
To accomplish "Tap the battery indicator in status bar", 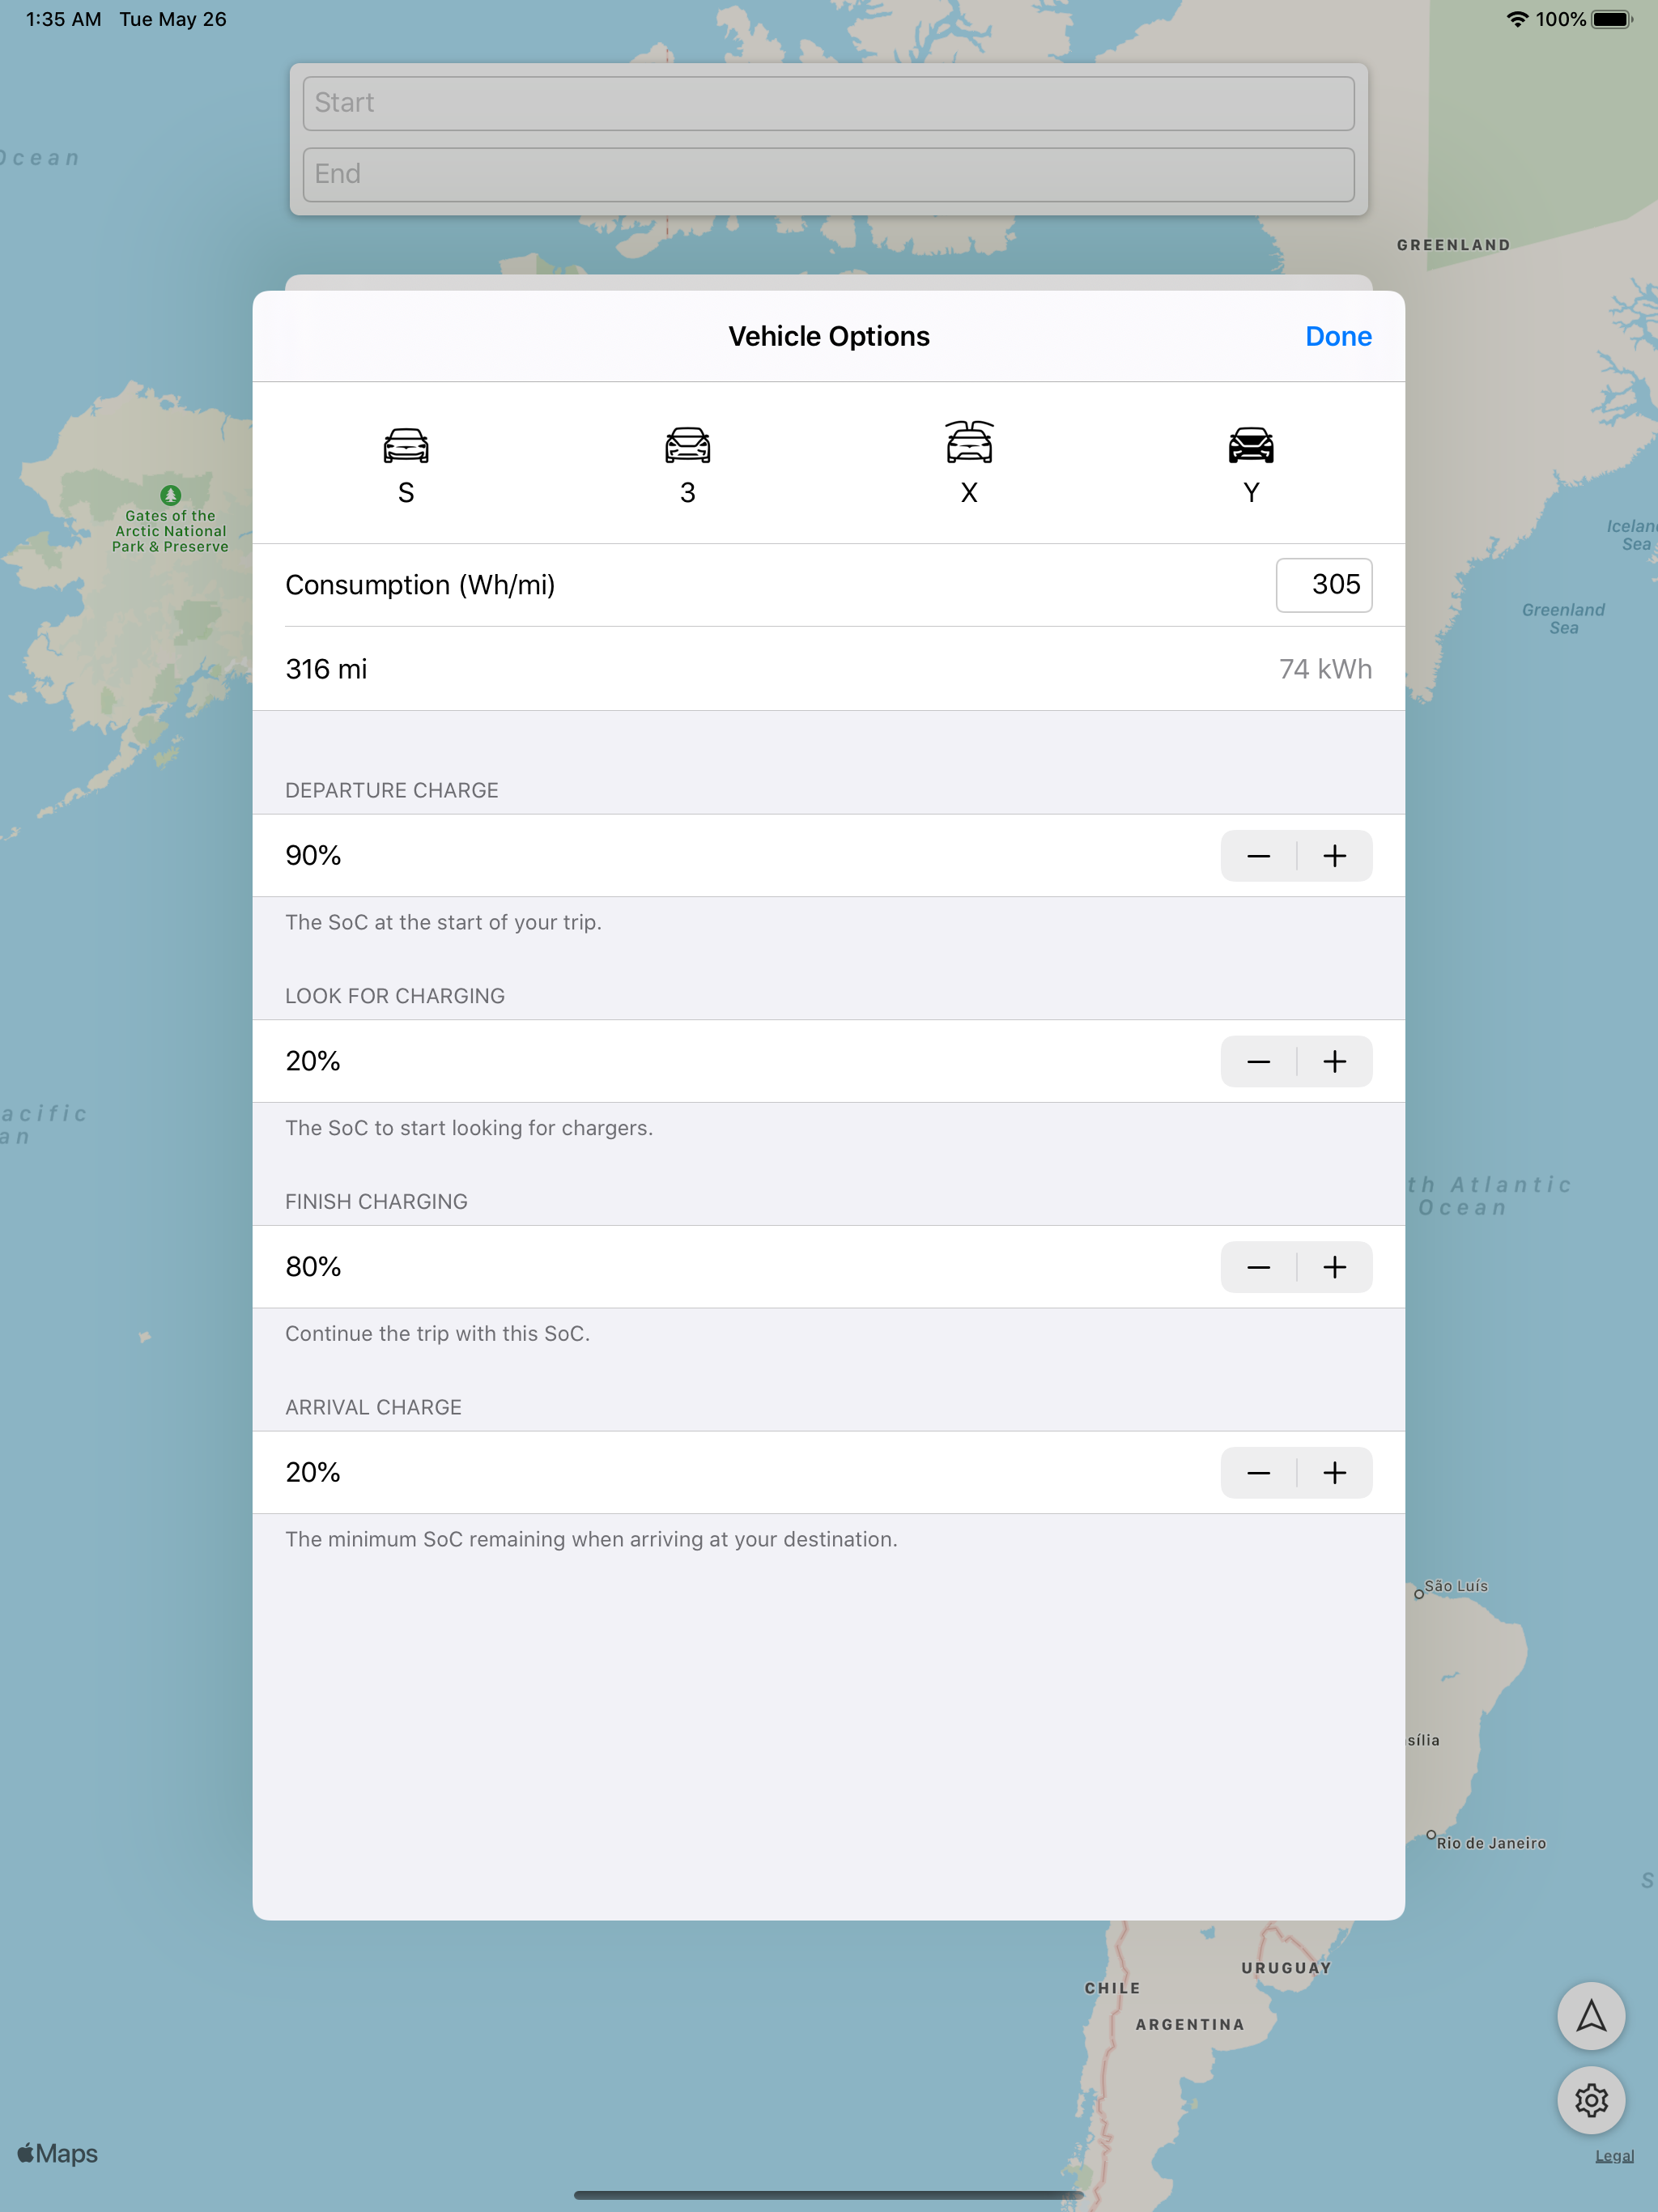I will coord(1611,19).
